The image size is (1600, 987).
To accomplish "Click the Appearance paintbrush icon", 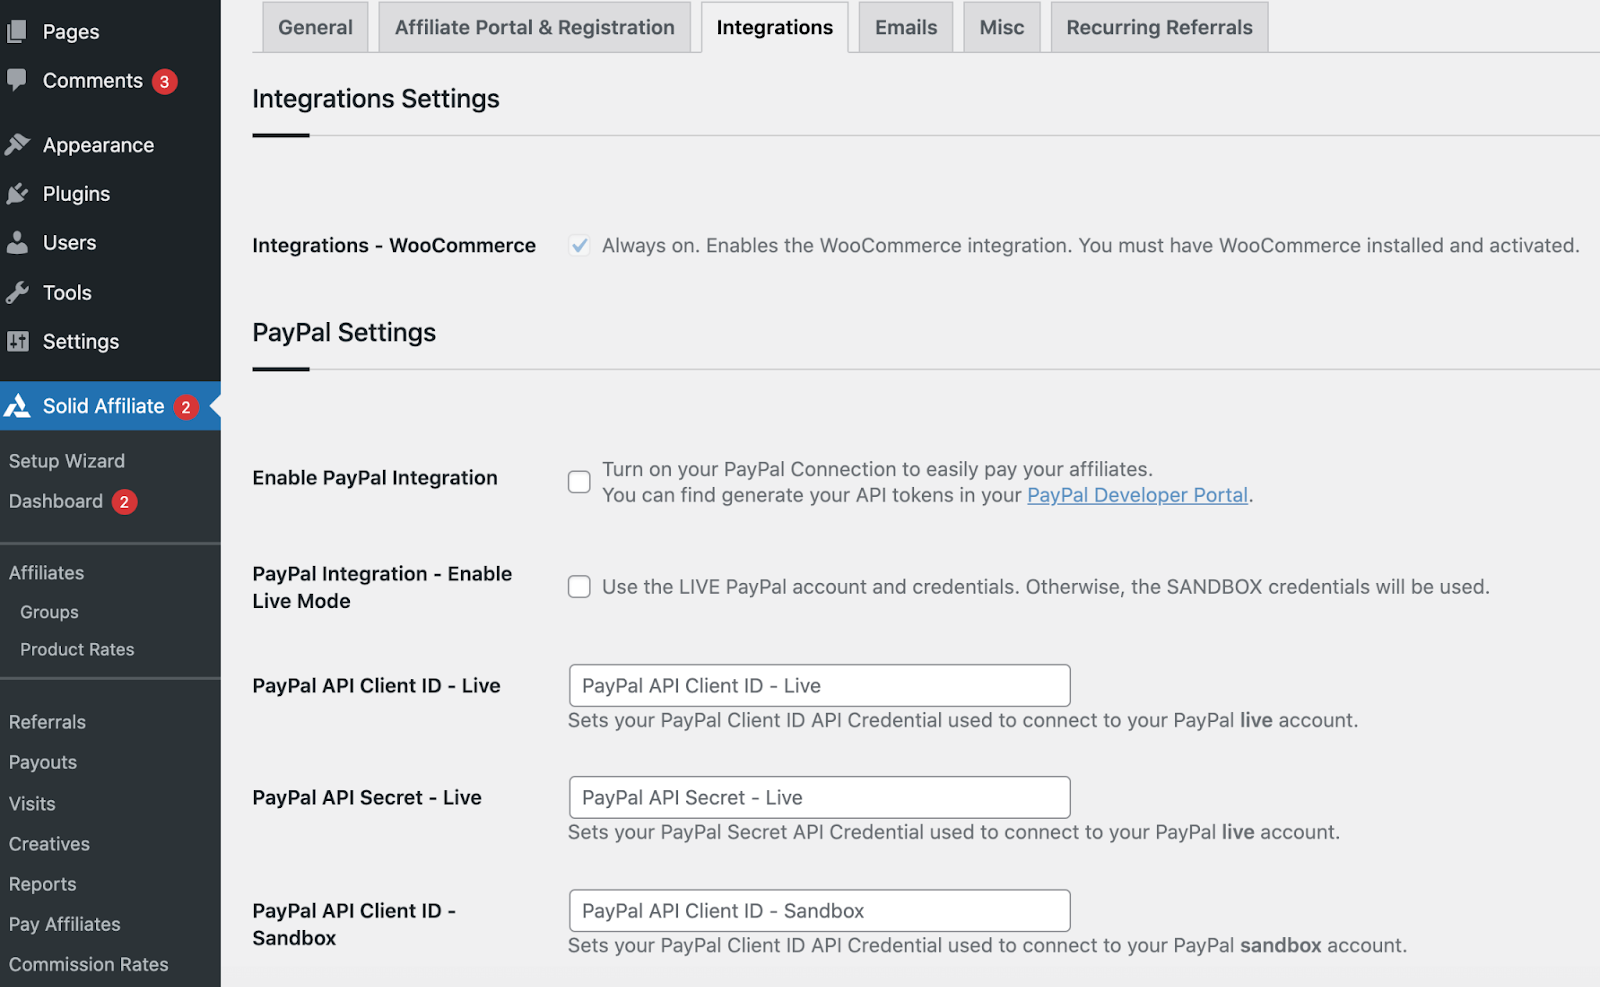I will coord(17,145).
